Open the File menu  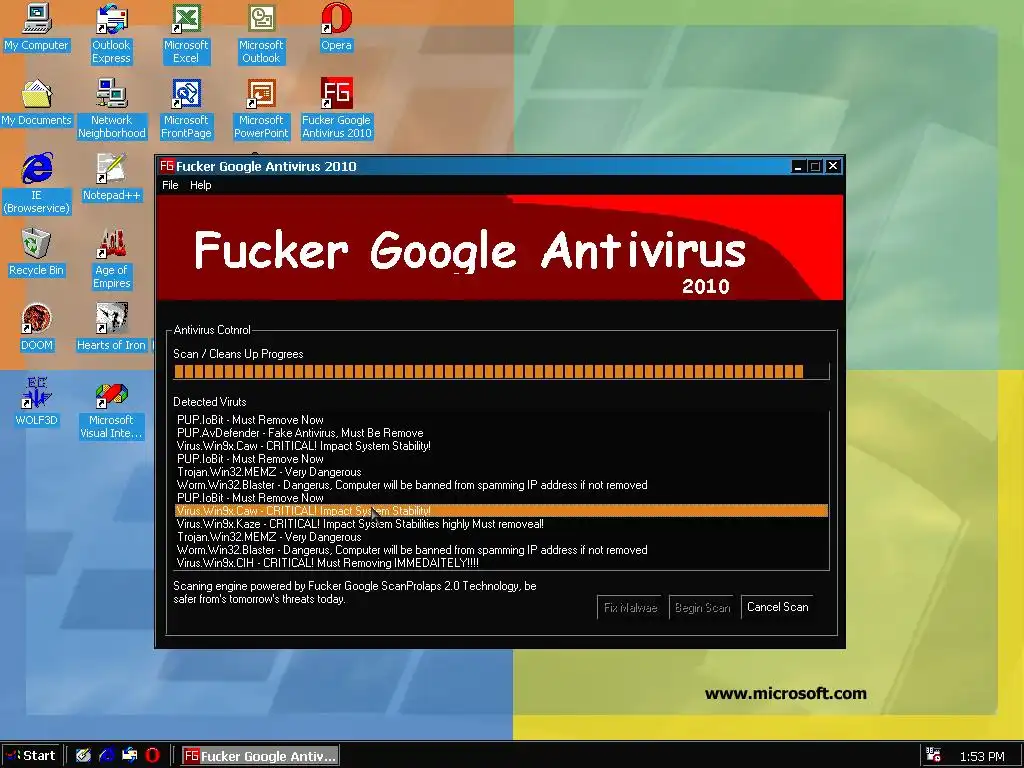coord(170,185)
